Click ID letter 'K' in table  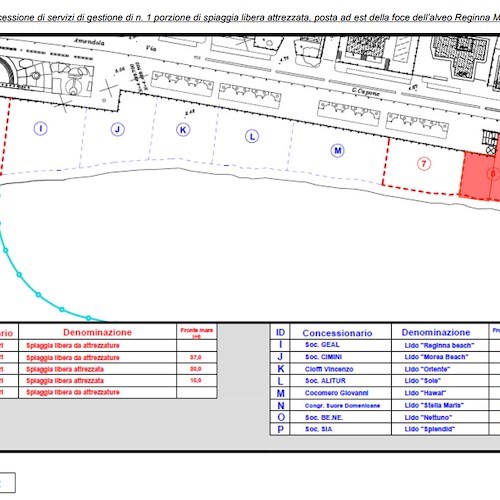281,369
